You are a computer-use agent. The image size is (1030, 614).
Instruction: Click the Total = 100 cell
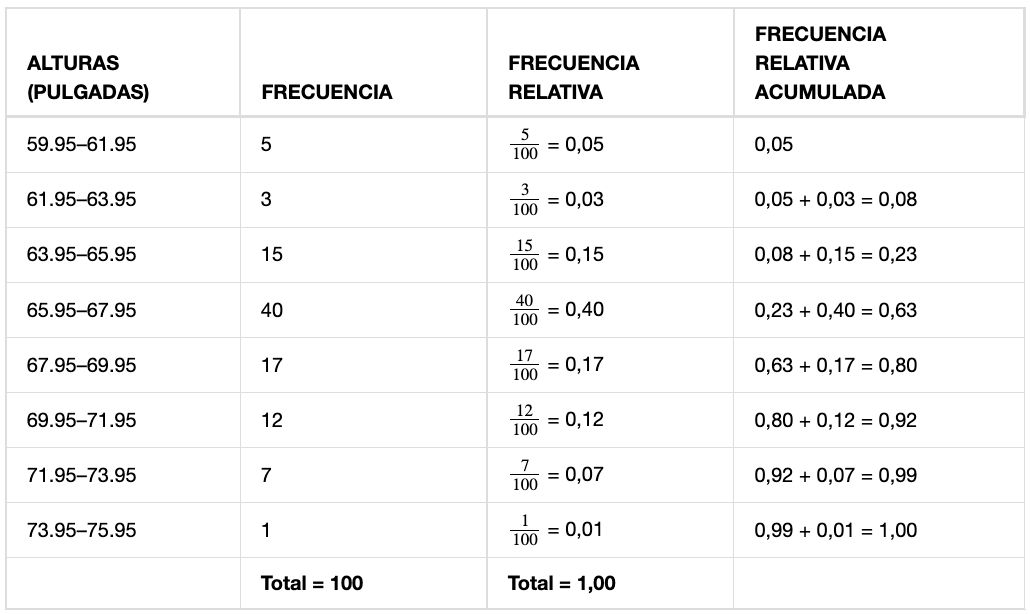[312, 583]
